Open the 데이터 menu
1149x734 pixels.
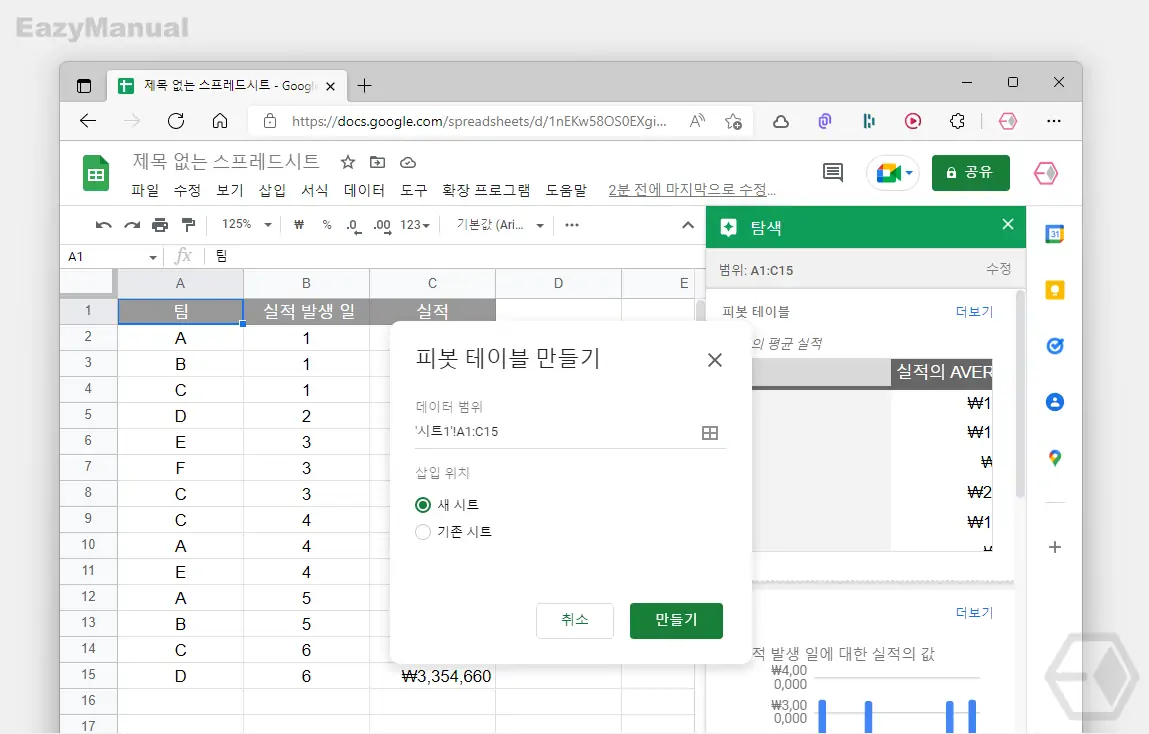[x=364, y=190]
